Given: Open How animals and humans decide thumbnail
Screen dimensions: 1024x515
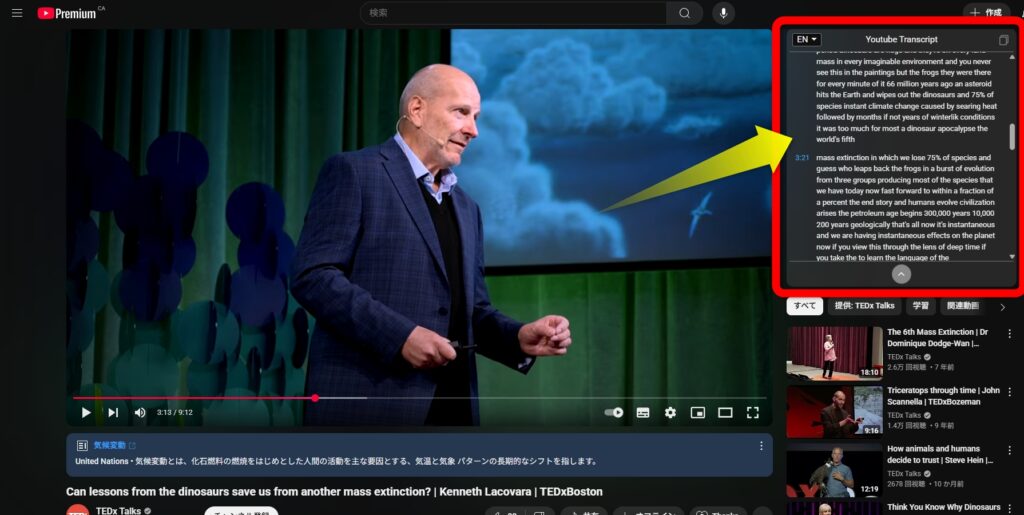Looking at the screenshot, I should pyautogui.click(x=835, y=470).
